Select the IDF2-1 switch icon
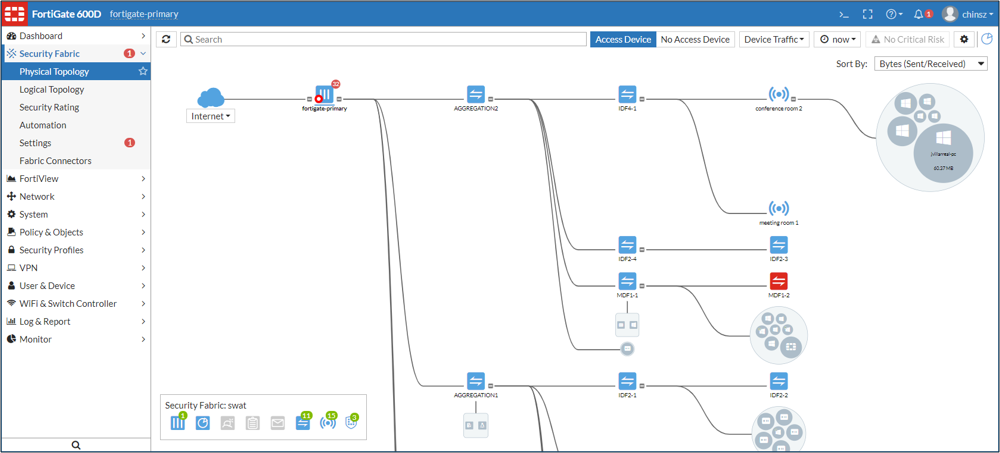 point(628,382)
